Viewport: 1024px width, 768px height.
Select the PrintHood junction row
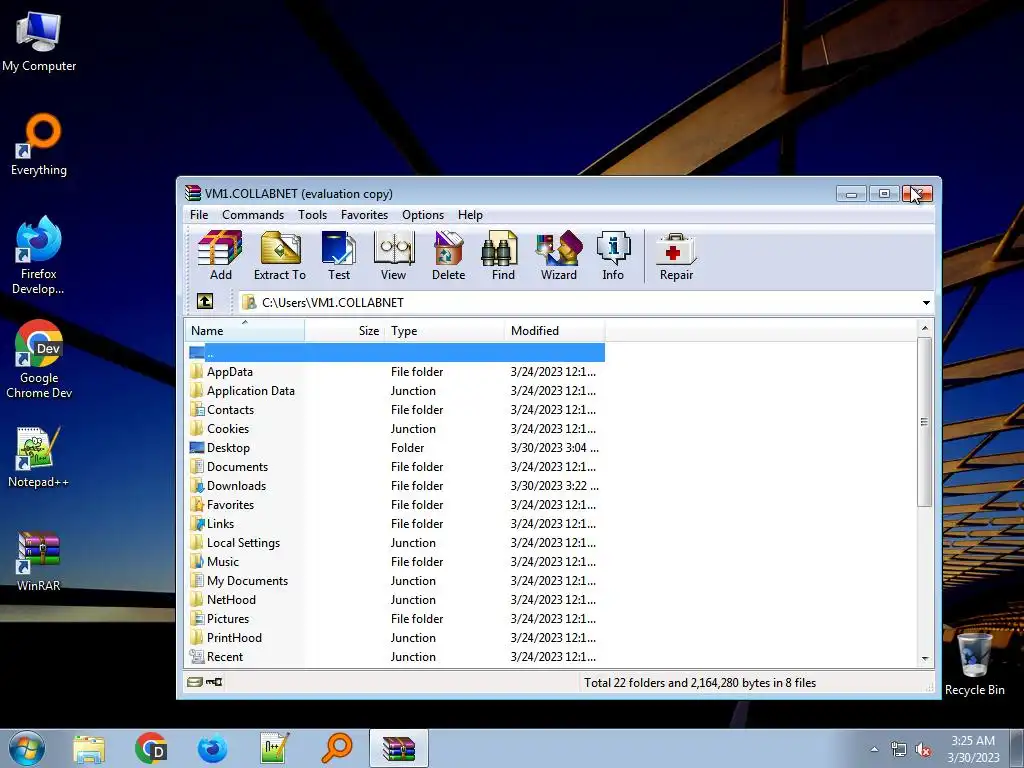click(x=396, y=637)
